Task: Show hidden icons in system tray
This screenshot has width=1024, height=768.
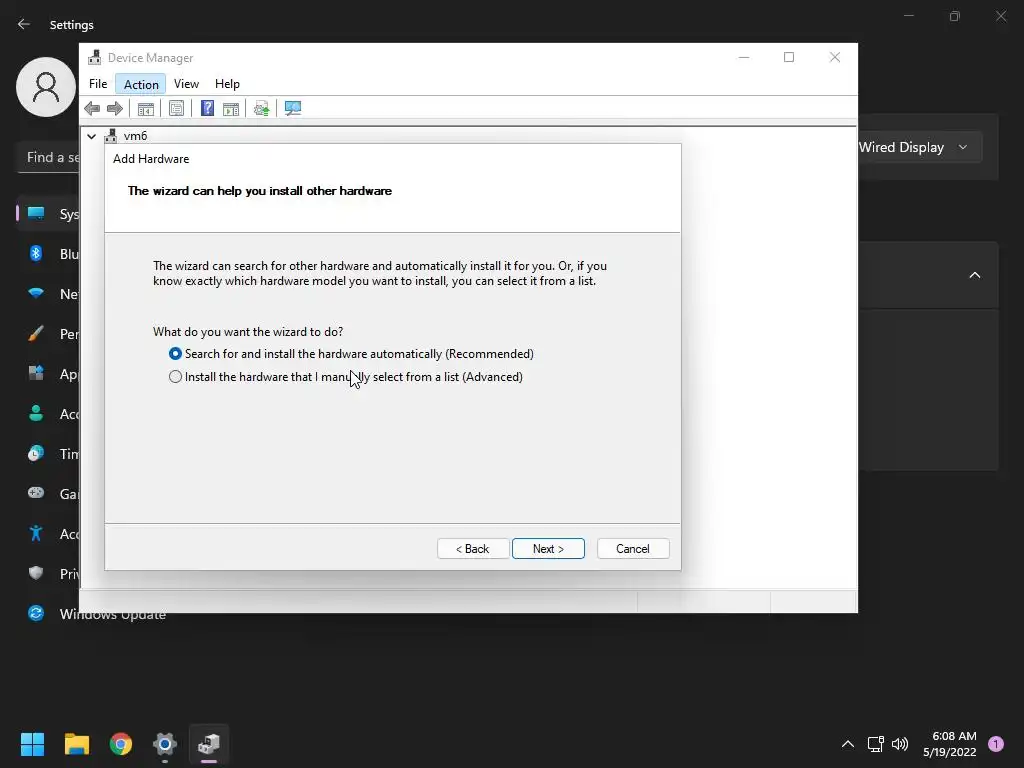Action: coord(848,744)
